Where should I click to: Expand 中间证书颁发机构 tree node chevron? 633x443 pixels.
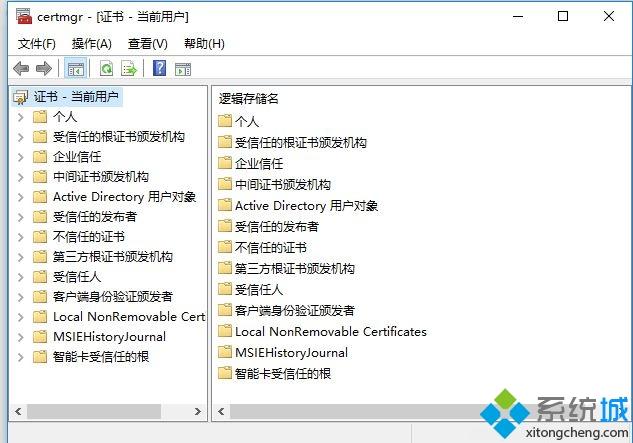pyautogui.click(x=21, y=177)
